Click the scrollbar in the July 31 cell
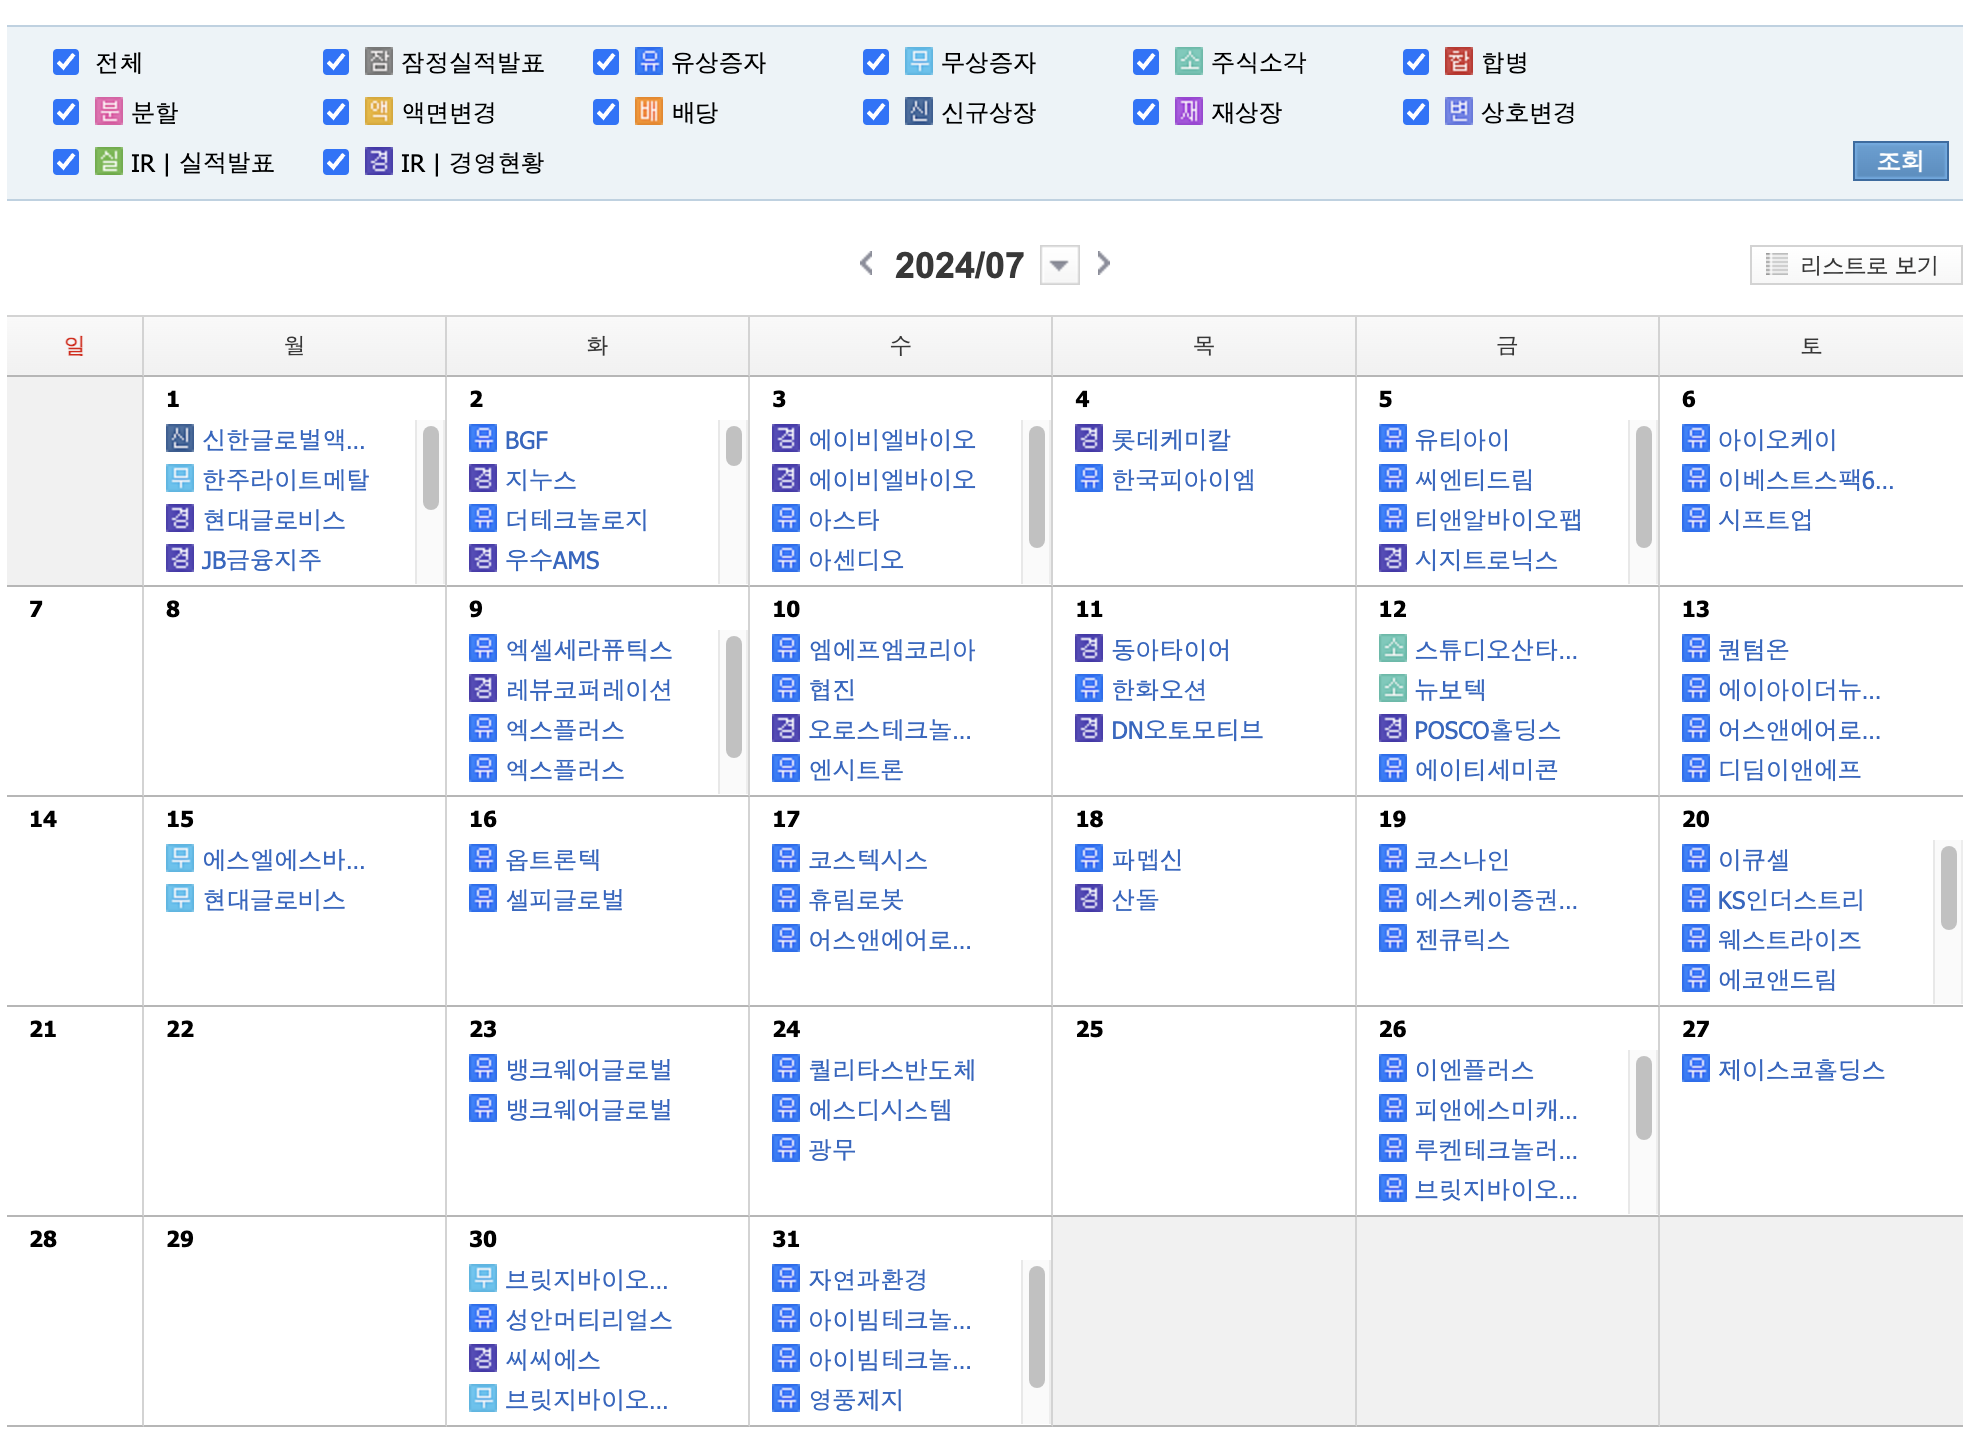This screenshot has height=1446, width=1982. tap(1037, 1326)
